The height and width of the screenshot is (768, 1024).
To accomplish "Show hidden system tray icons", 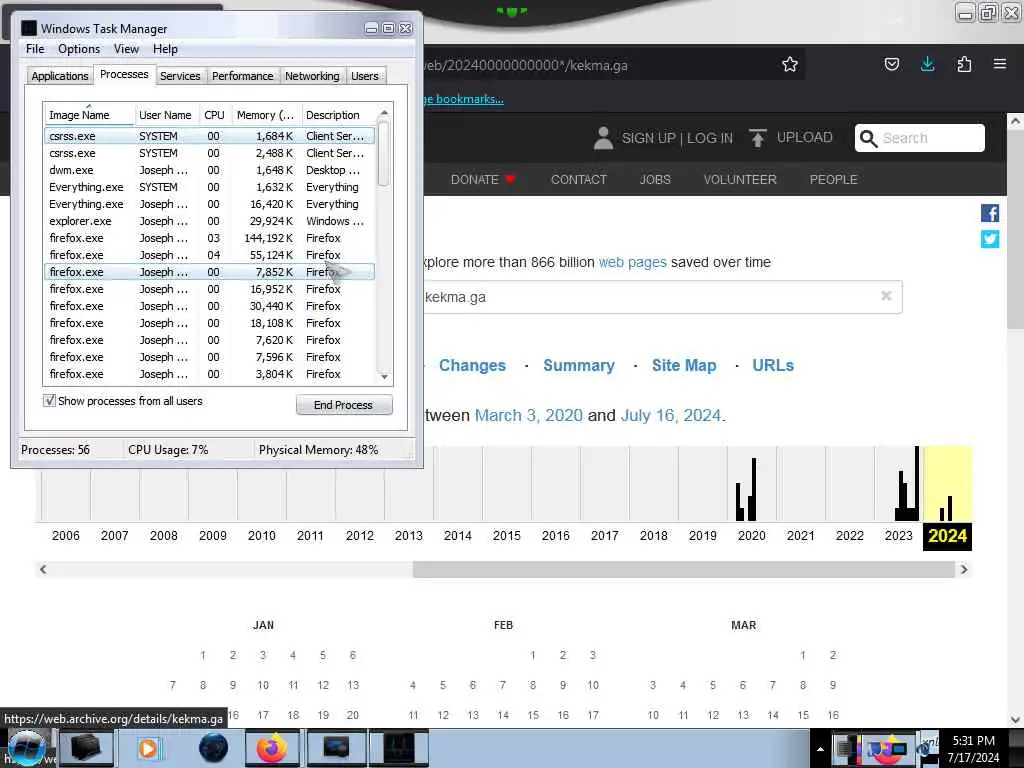I will pyautogui.click(x=820, y=750).
